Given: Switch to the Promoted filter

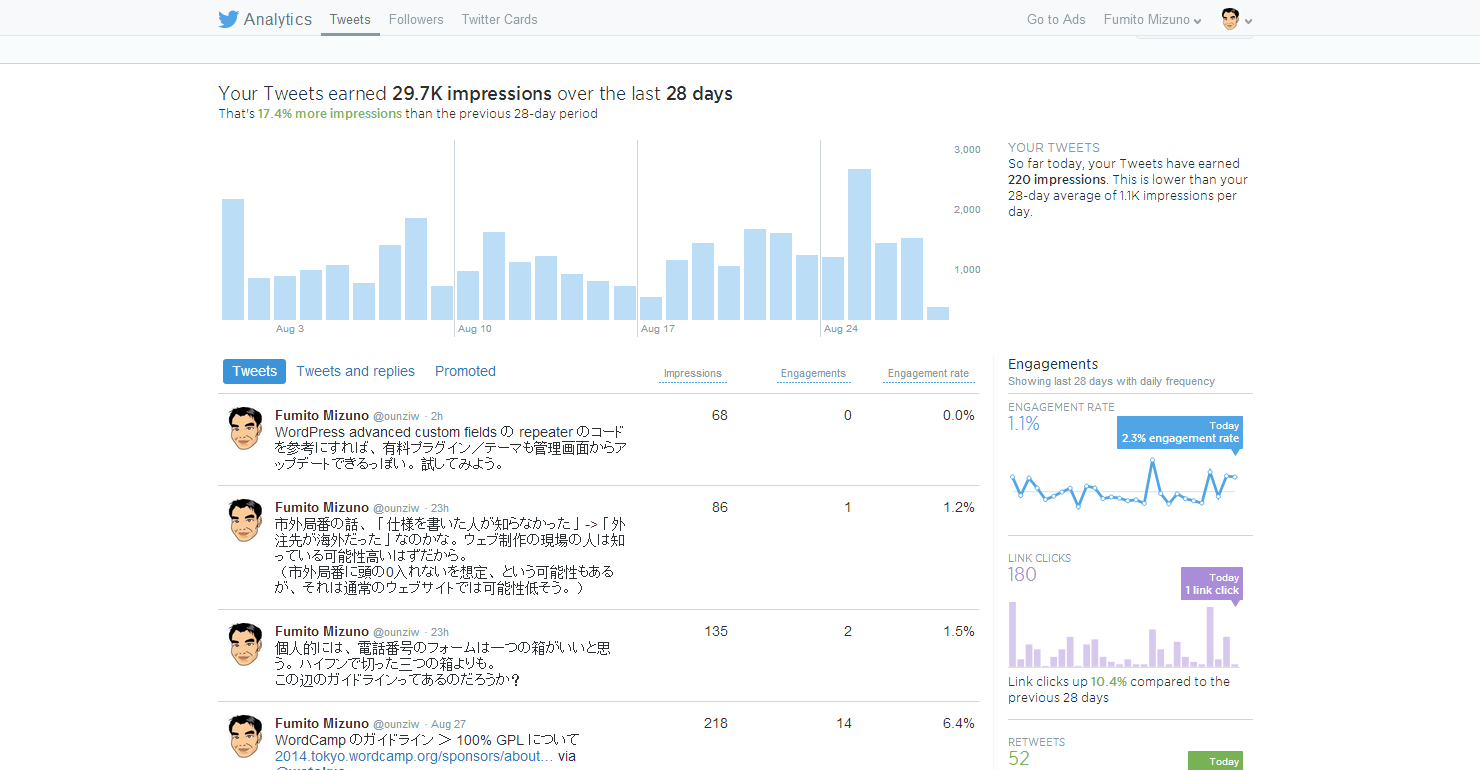Looking at the screenshot, I should coord(465,371).
